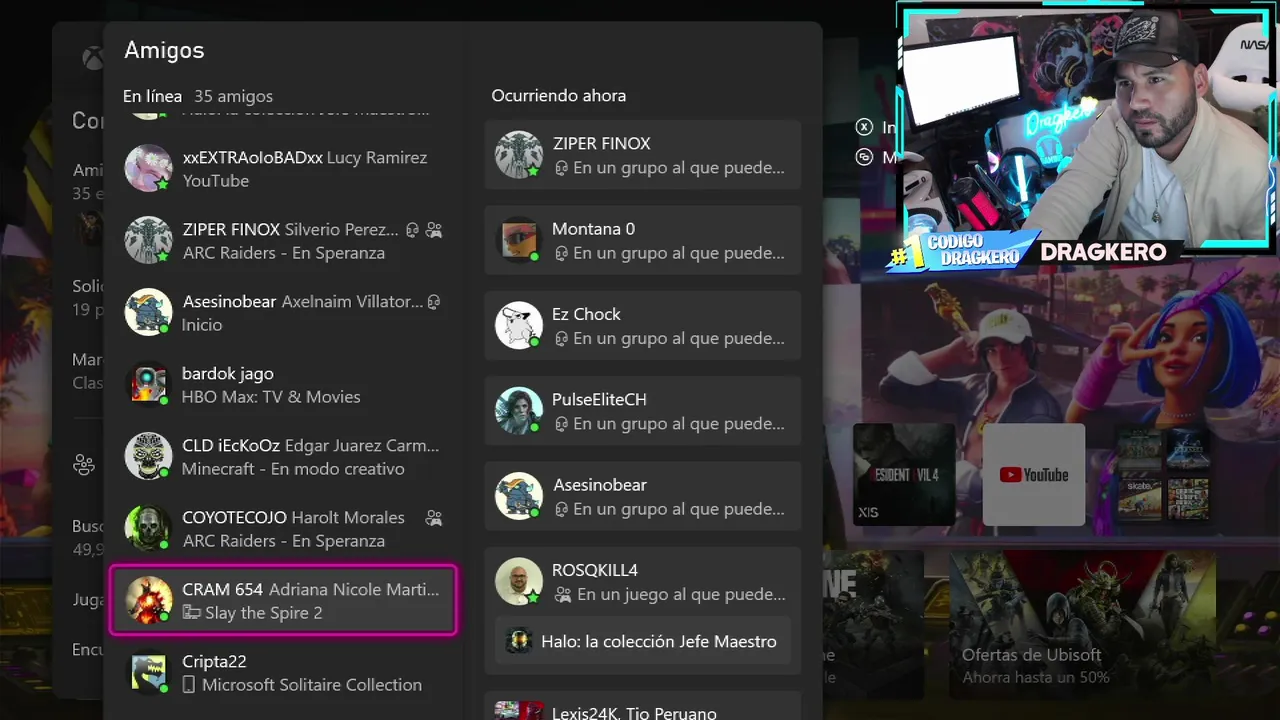The width and height of the screenshot is (1280, 720).
Task: Click ZIPER FINOX avatar in friends list
Action: pyautogui.click(x=148, y=240)
